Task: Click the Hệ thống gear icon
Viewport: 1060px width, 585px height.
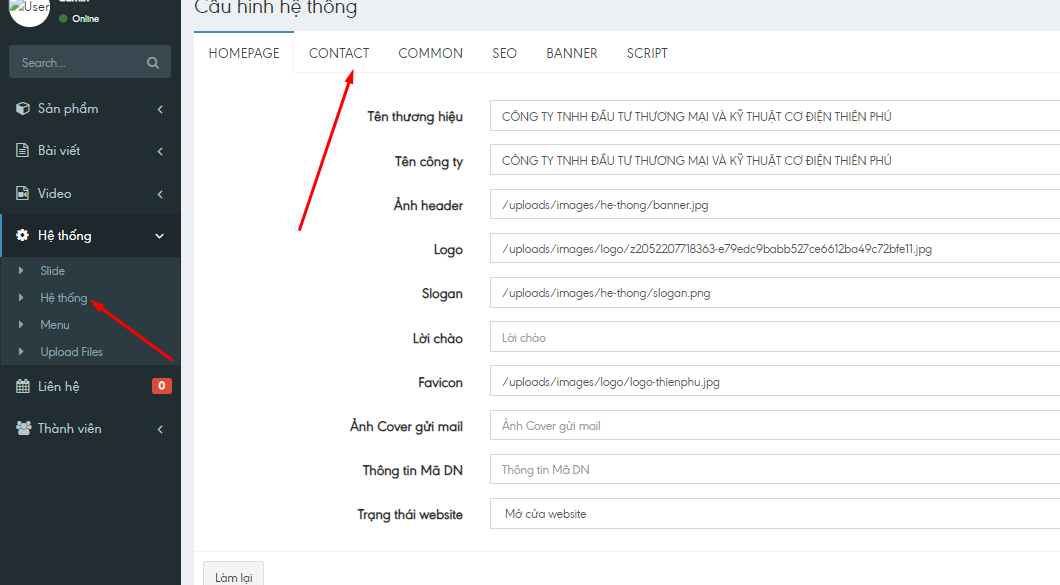Action: [23, 236]
